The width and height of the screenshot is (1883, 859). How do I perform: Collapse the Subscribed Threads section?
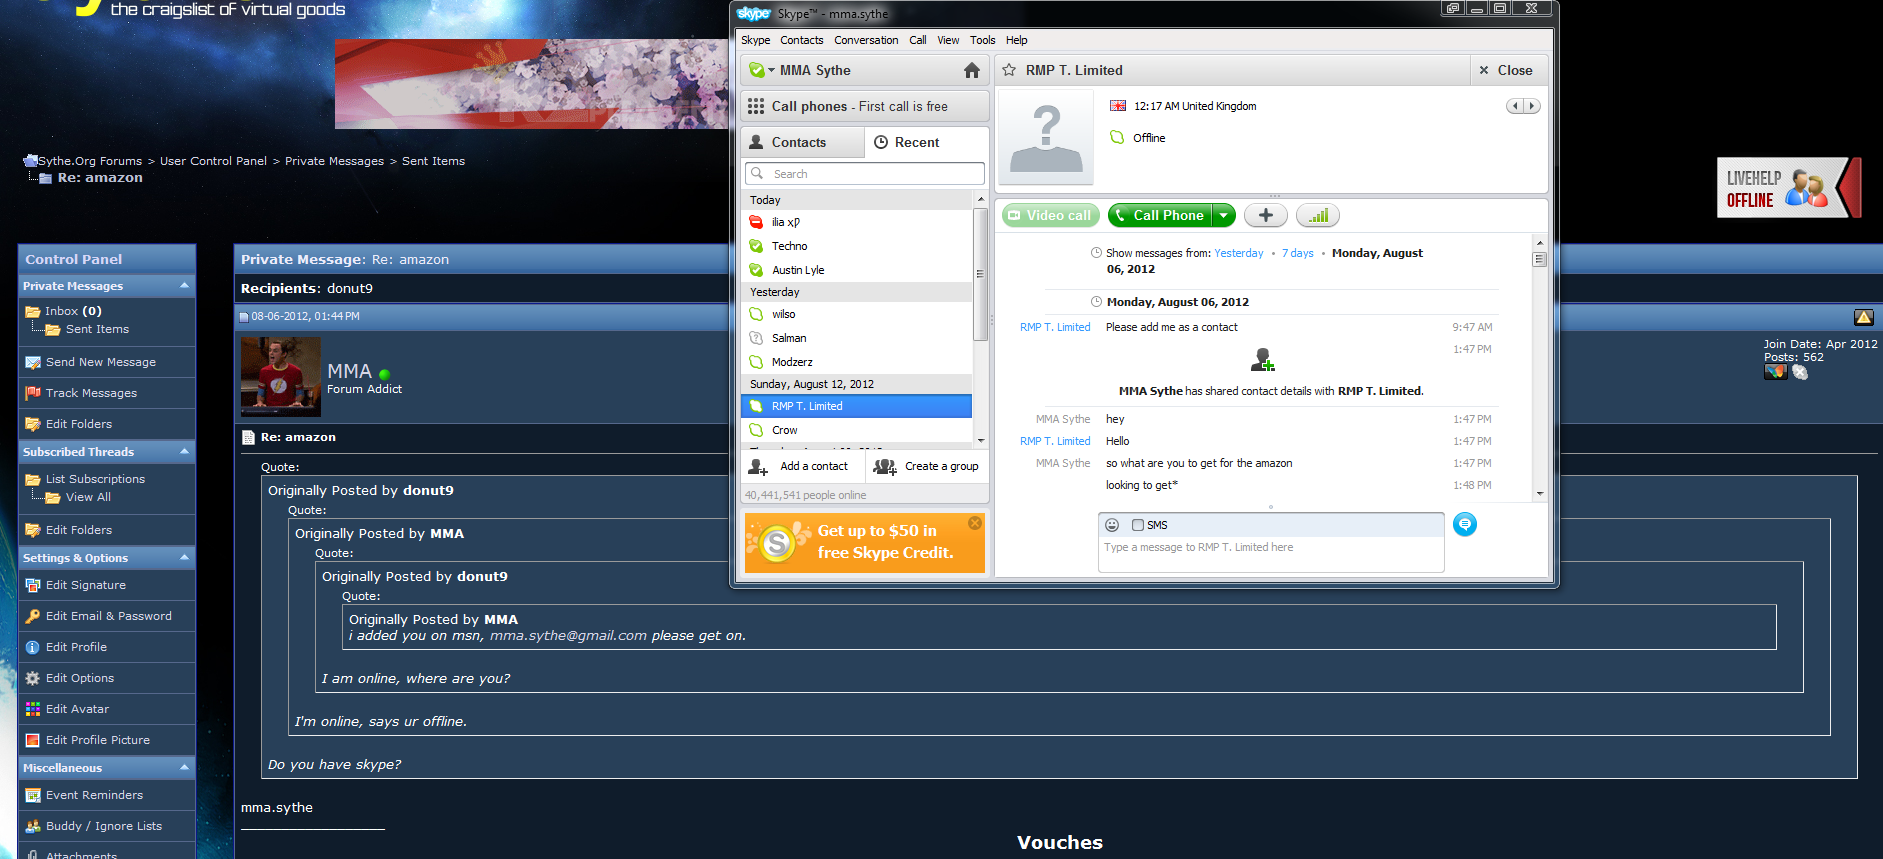[184, 452]
